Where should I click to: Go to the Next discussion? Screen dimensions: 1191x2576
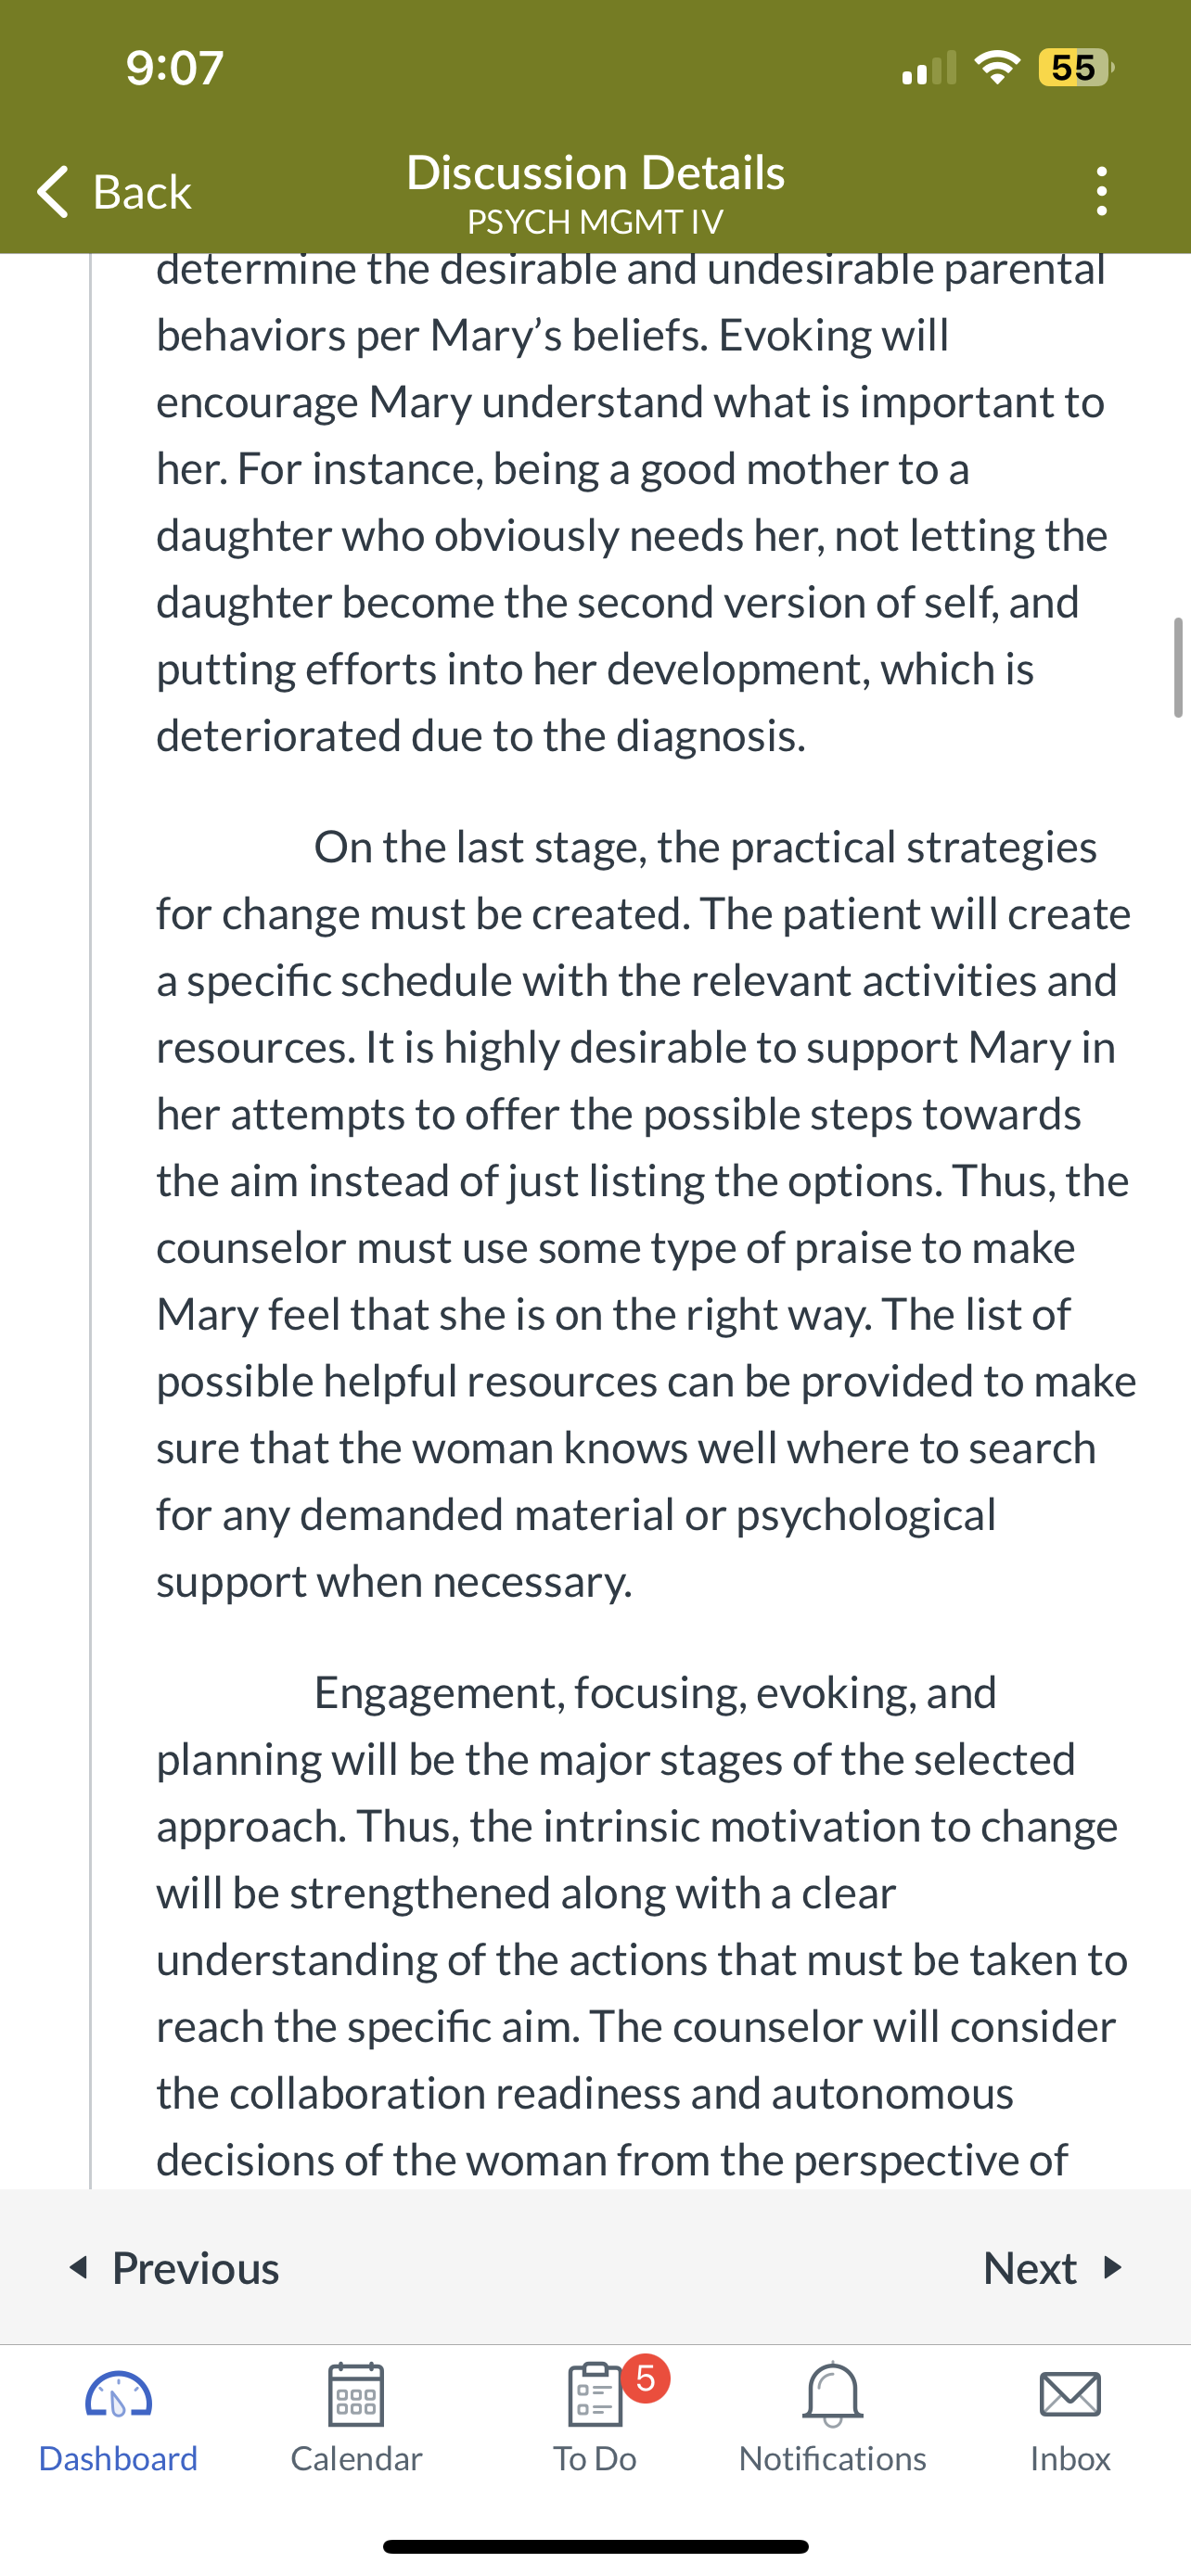coord(1053,2267)
